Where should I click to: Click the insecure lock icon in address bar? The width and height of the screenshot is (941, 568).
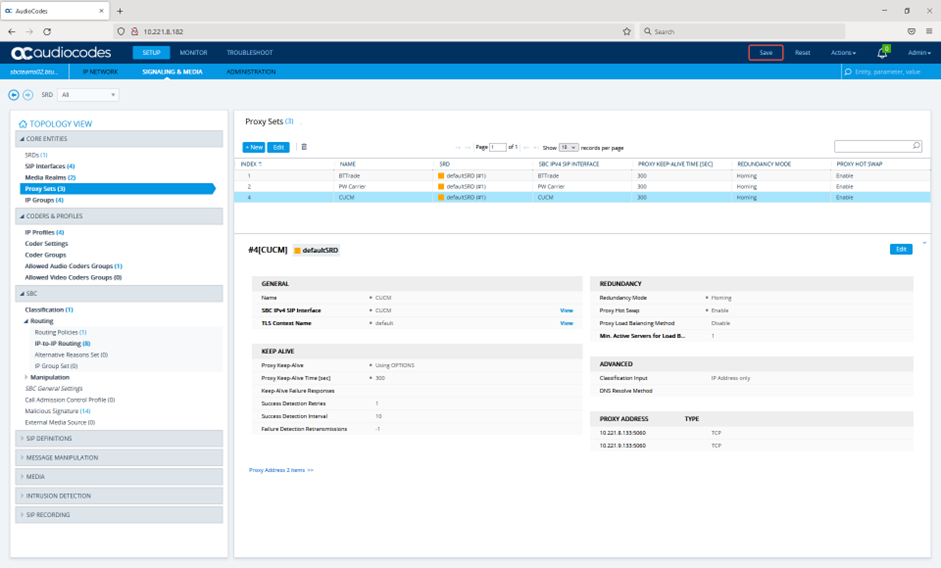click(x=134, y=31)
